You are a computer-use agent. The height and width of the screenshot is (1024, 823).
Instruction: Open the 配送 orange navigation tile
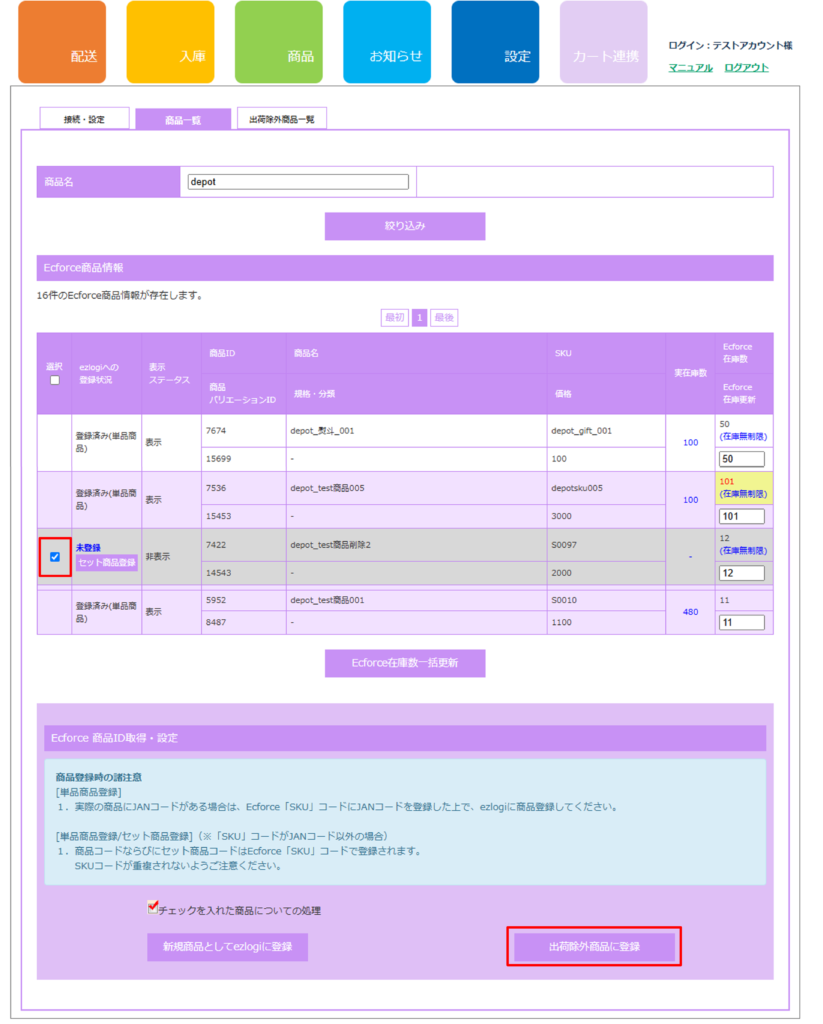pyautogui.click(x=62, y=43)
